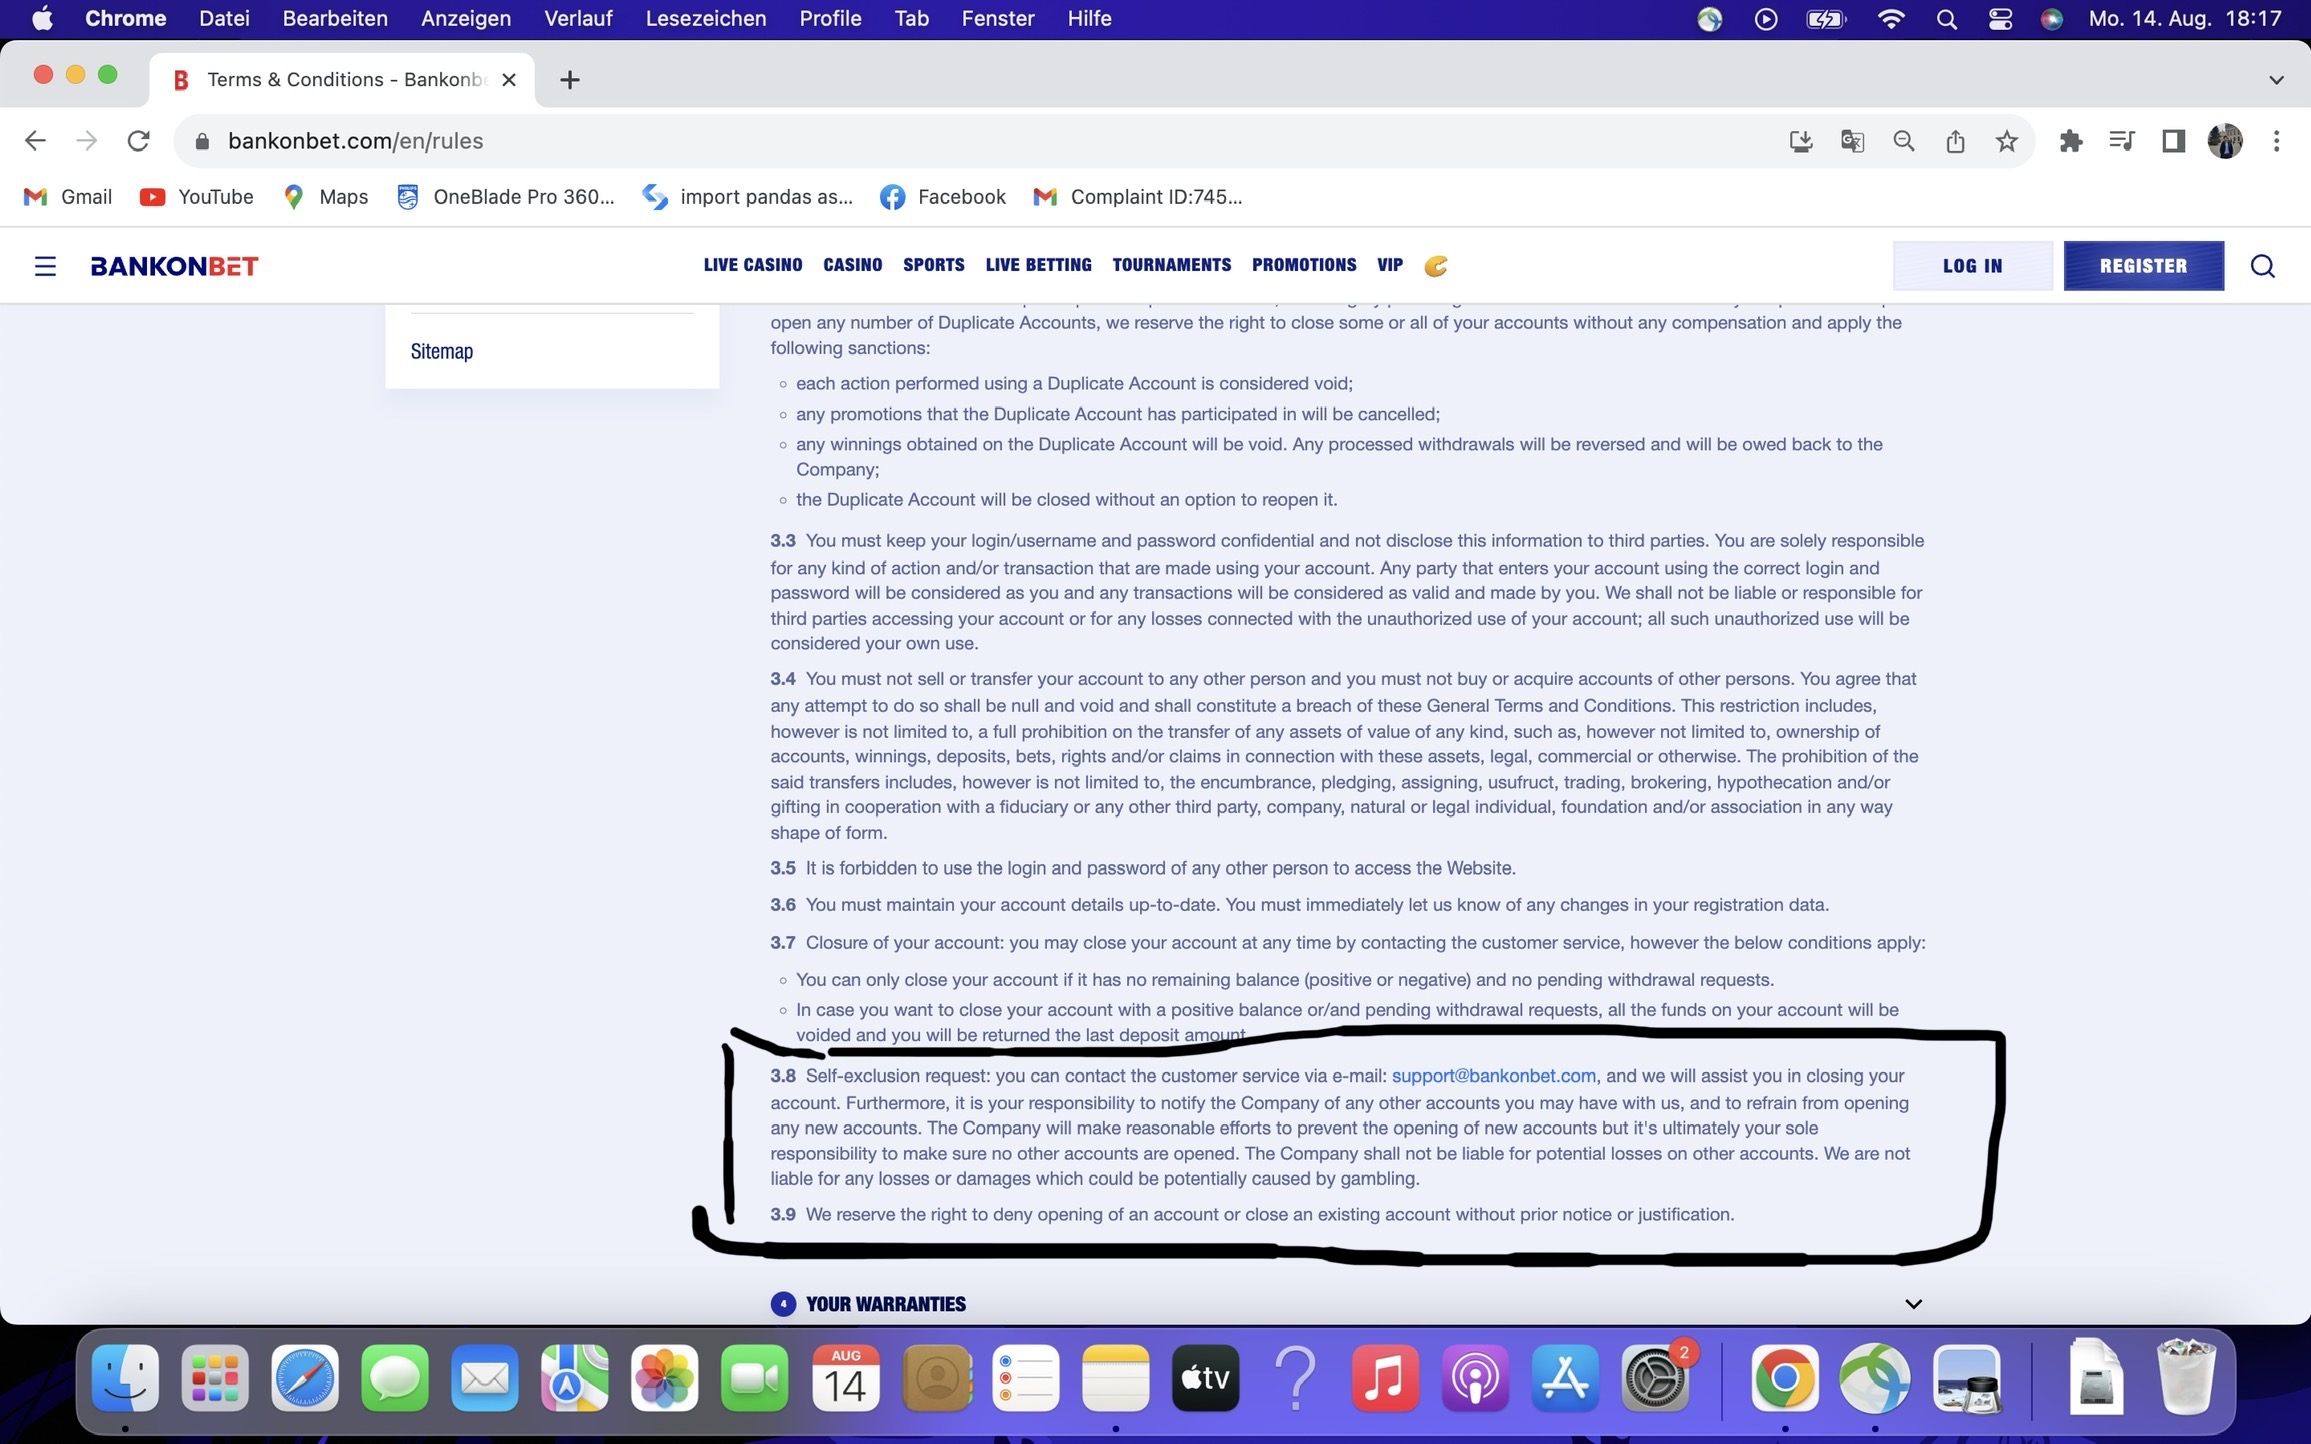Open the Facebook bookmark
The image size is (2311, 1444).
pyautogui.click(x=943, y=197)
